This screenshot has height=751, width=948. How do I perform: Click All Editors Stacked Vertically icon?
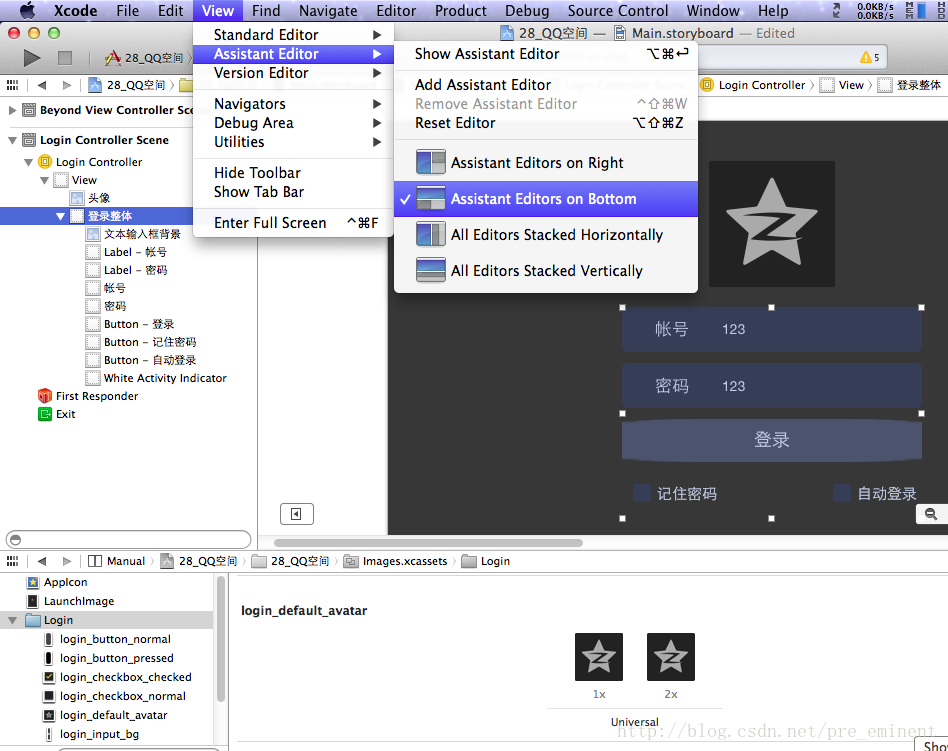(430, 270)
